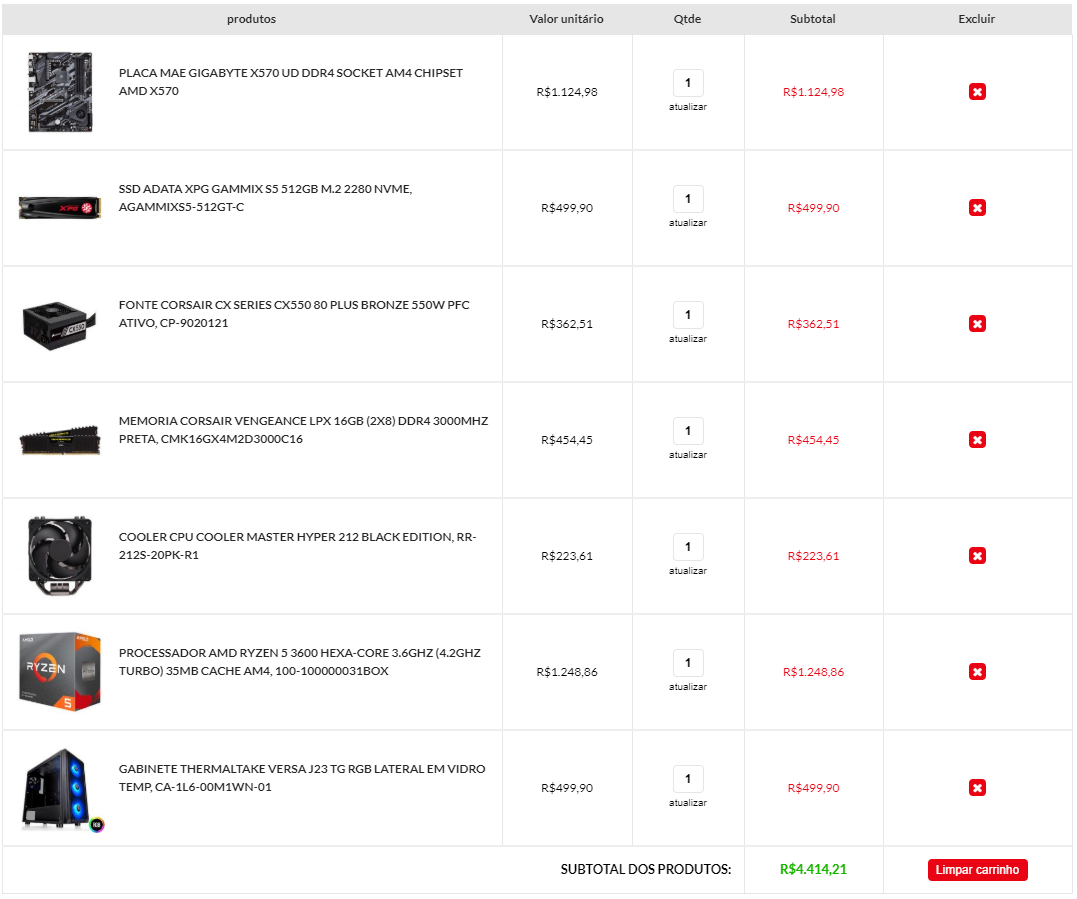The image size is (1077, 899).
Task: Update quantity for Gigabyte X570 motherboard via atualizar
Action: (x=688, y=107)
